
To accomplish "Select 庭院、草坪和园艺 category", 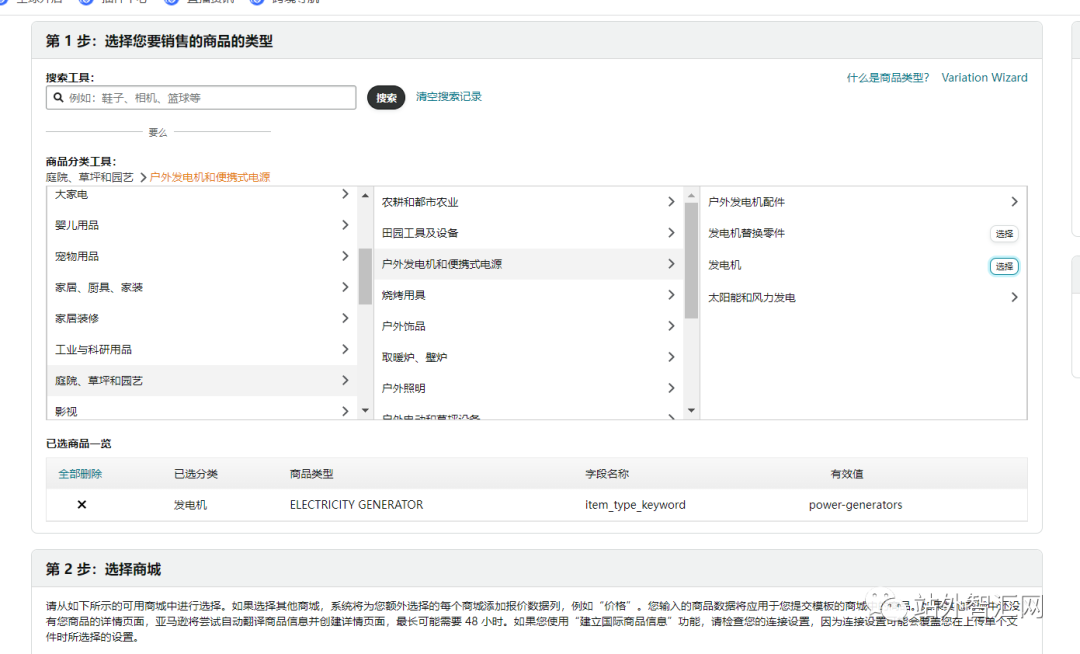I will pyautogui.click(x=99, y=381).
